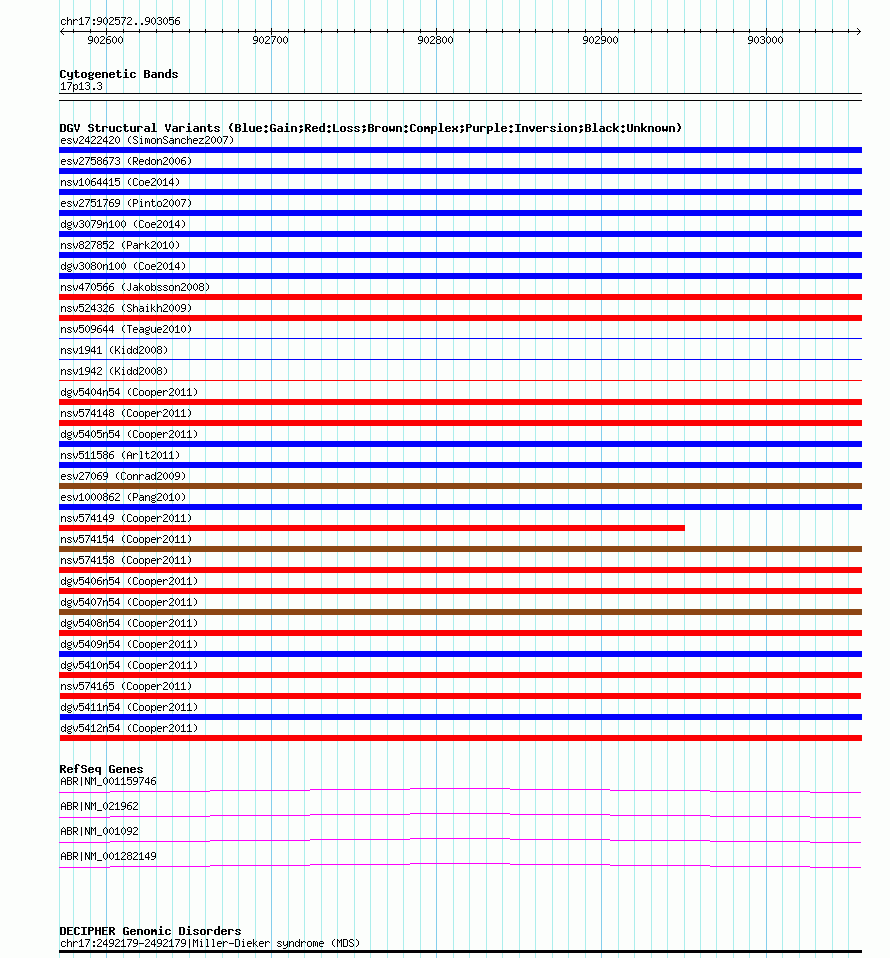This screenshot has height=958, width=890.
Task: Click the Cytogenetic Bands track heading
Action: (119, 74)
